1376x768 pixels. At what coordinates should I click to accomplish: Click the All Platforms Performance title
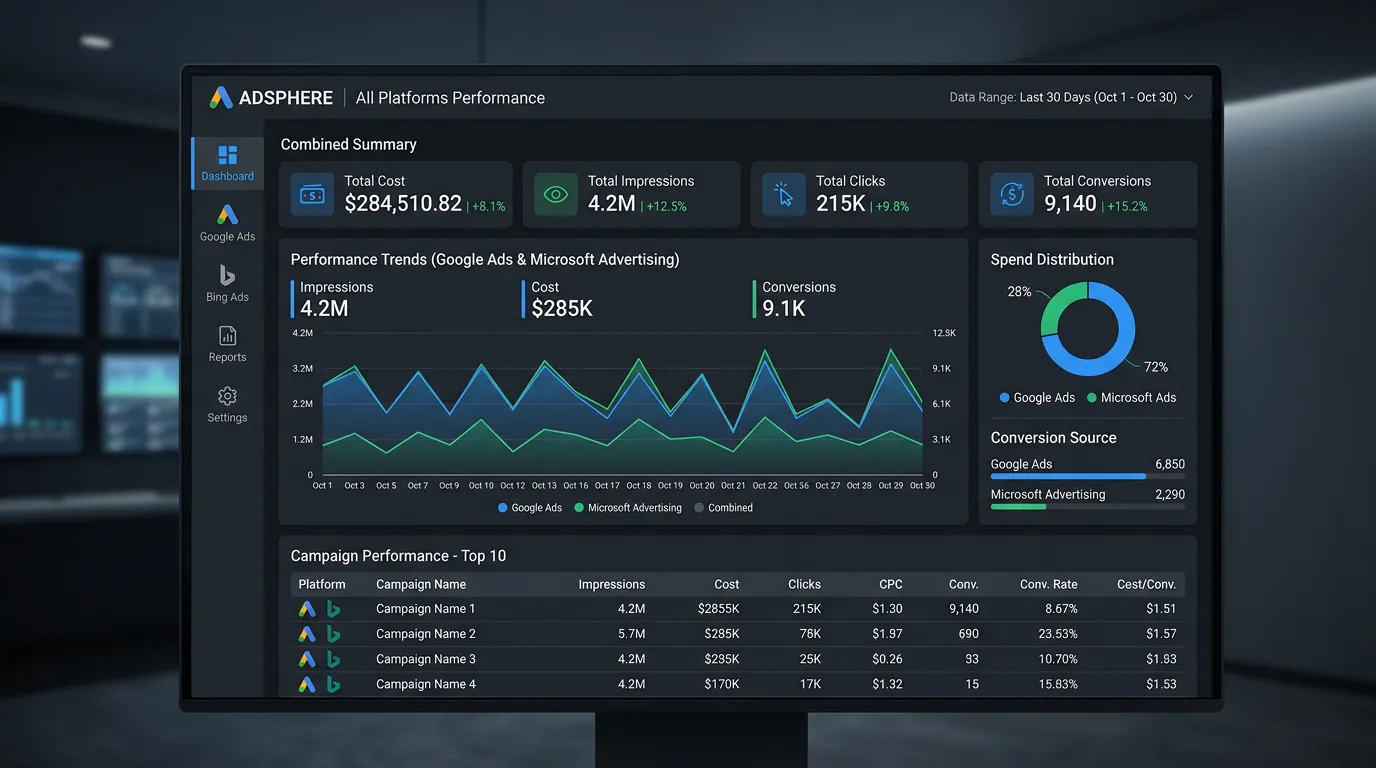click(x=451, y=98)
